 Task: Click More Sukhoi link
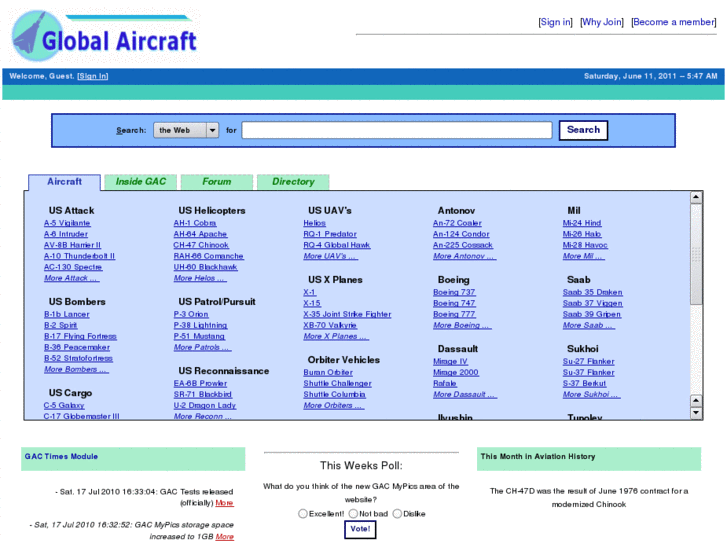[x=591, y=395]
